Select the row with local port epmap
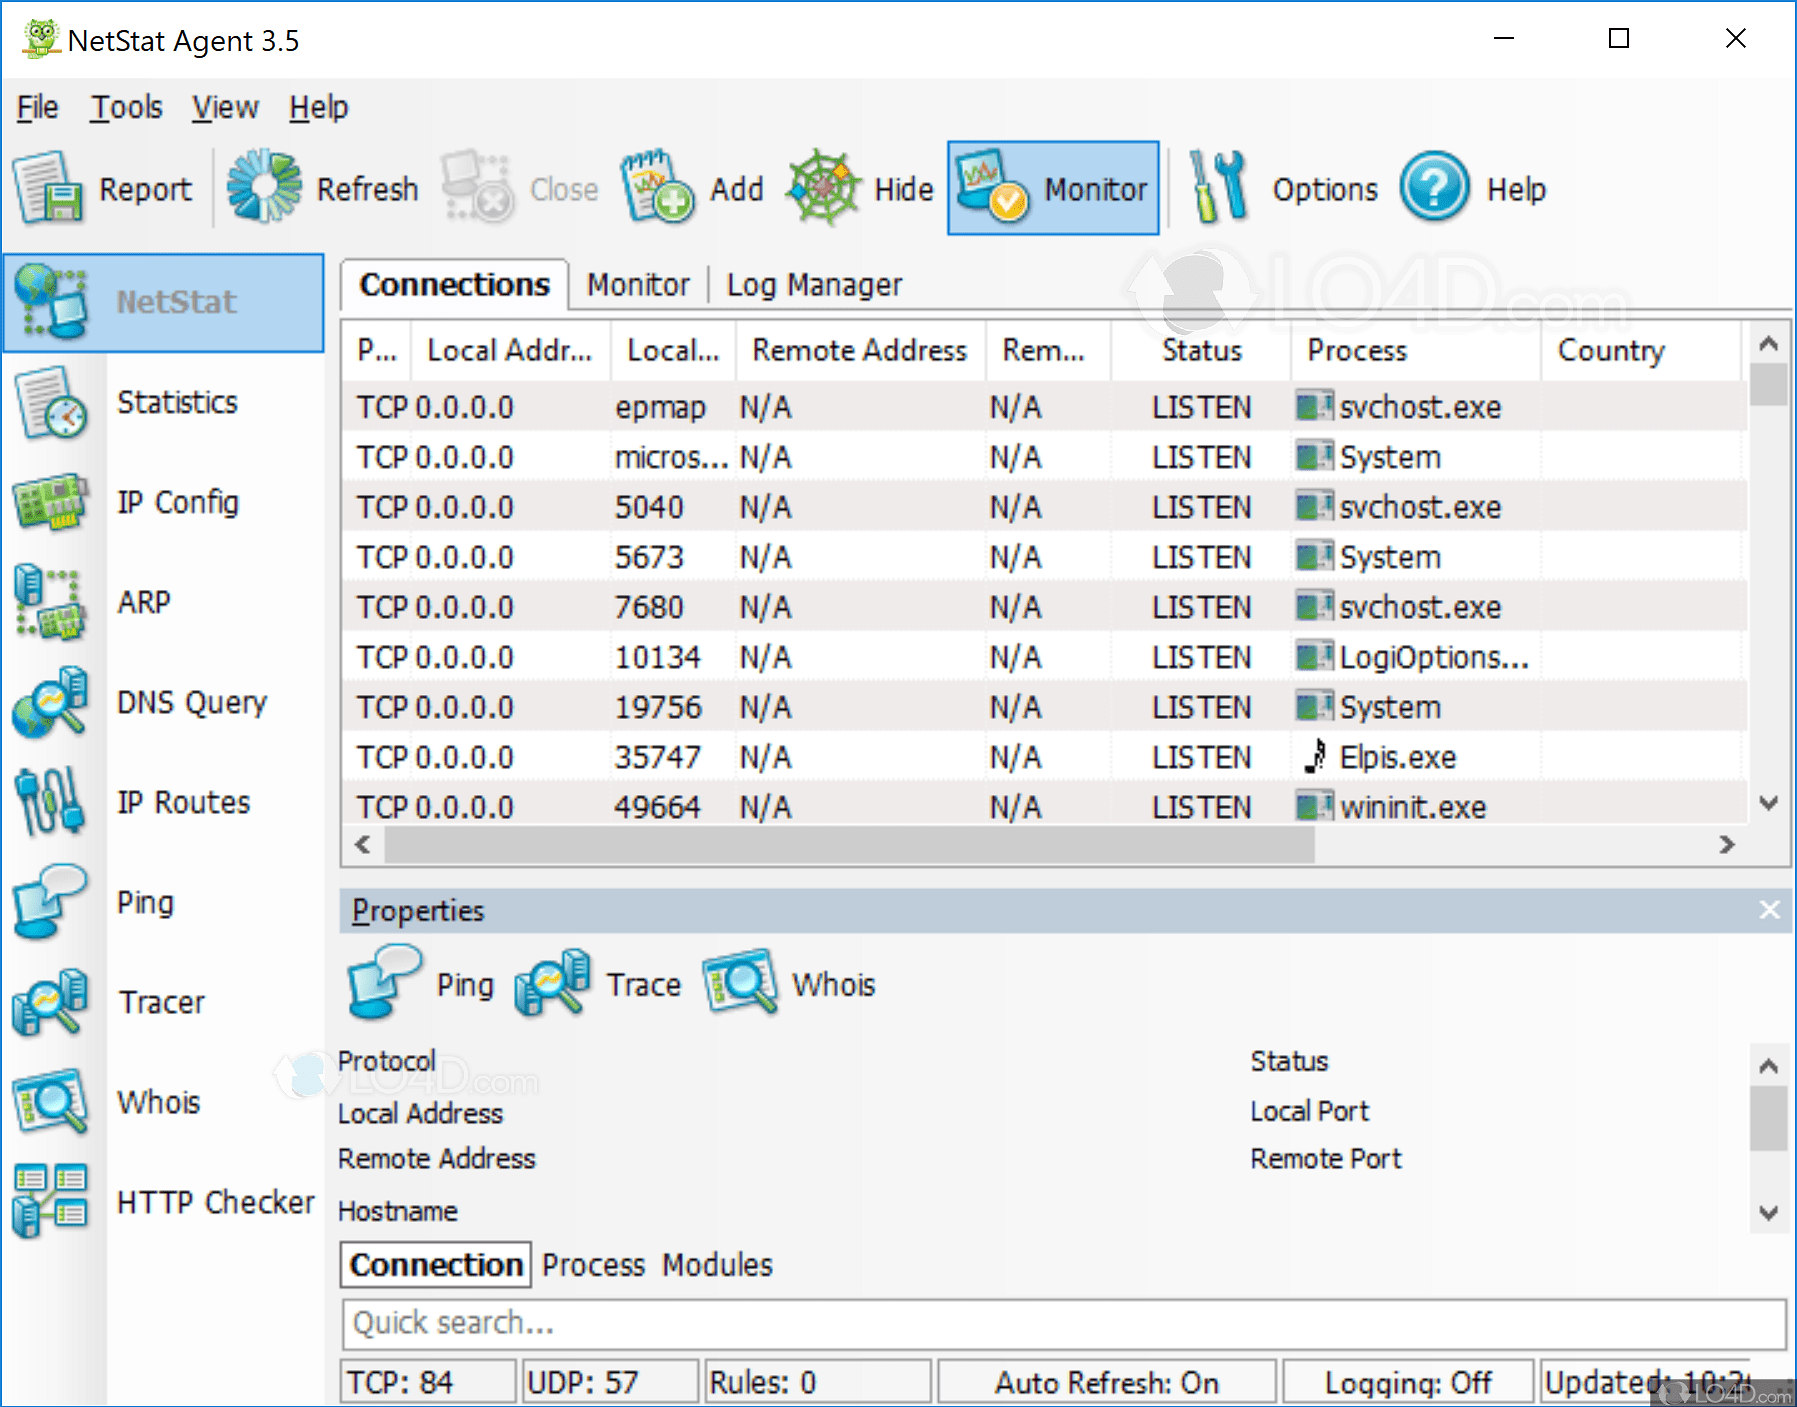The image size is (1797, 1407). coord(1044,407)
